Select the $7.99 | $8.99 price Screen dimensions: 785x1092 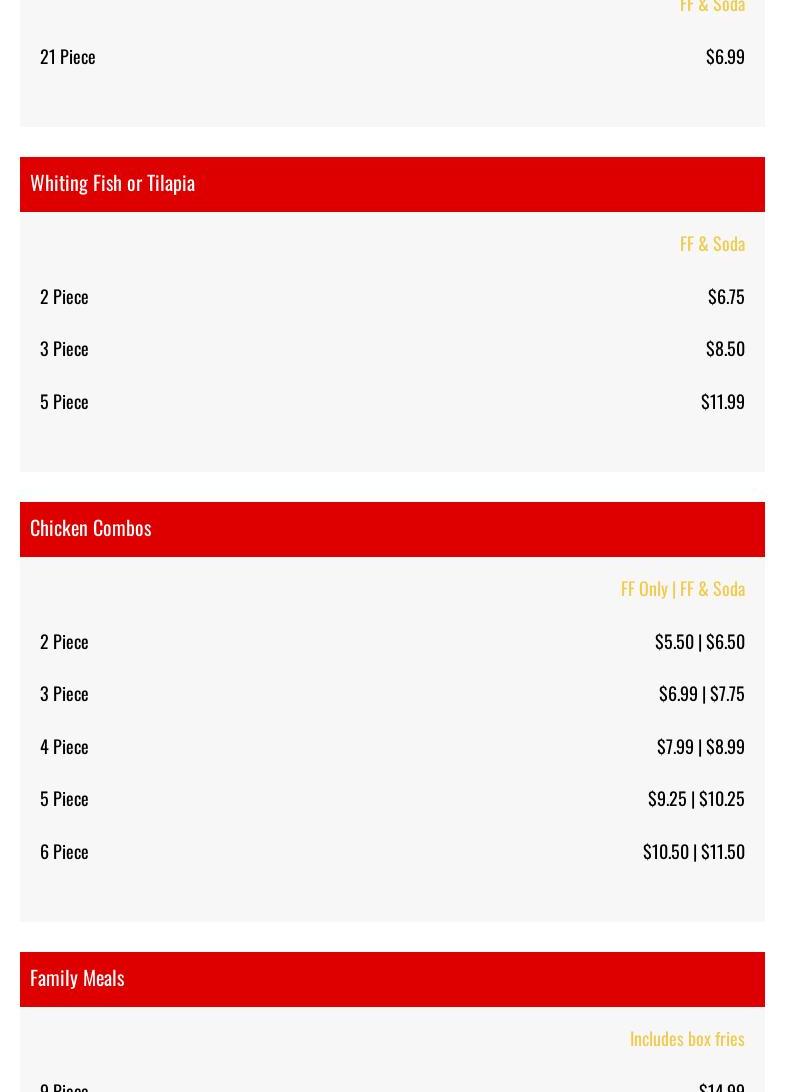[x=700, y=747]
